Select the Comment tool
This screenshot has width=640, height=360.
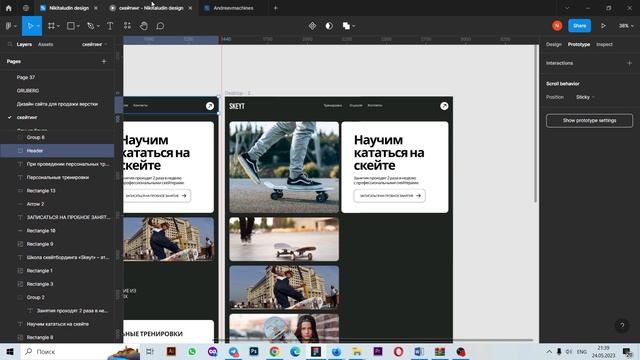[160, 26]
